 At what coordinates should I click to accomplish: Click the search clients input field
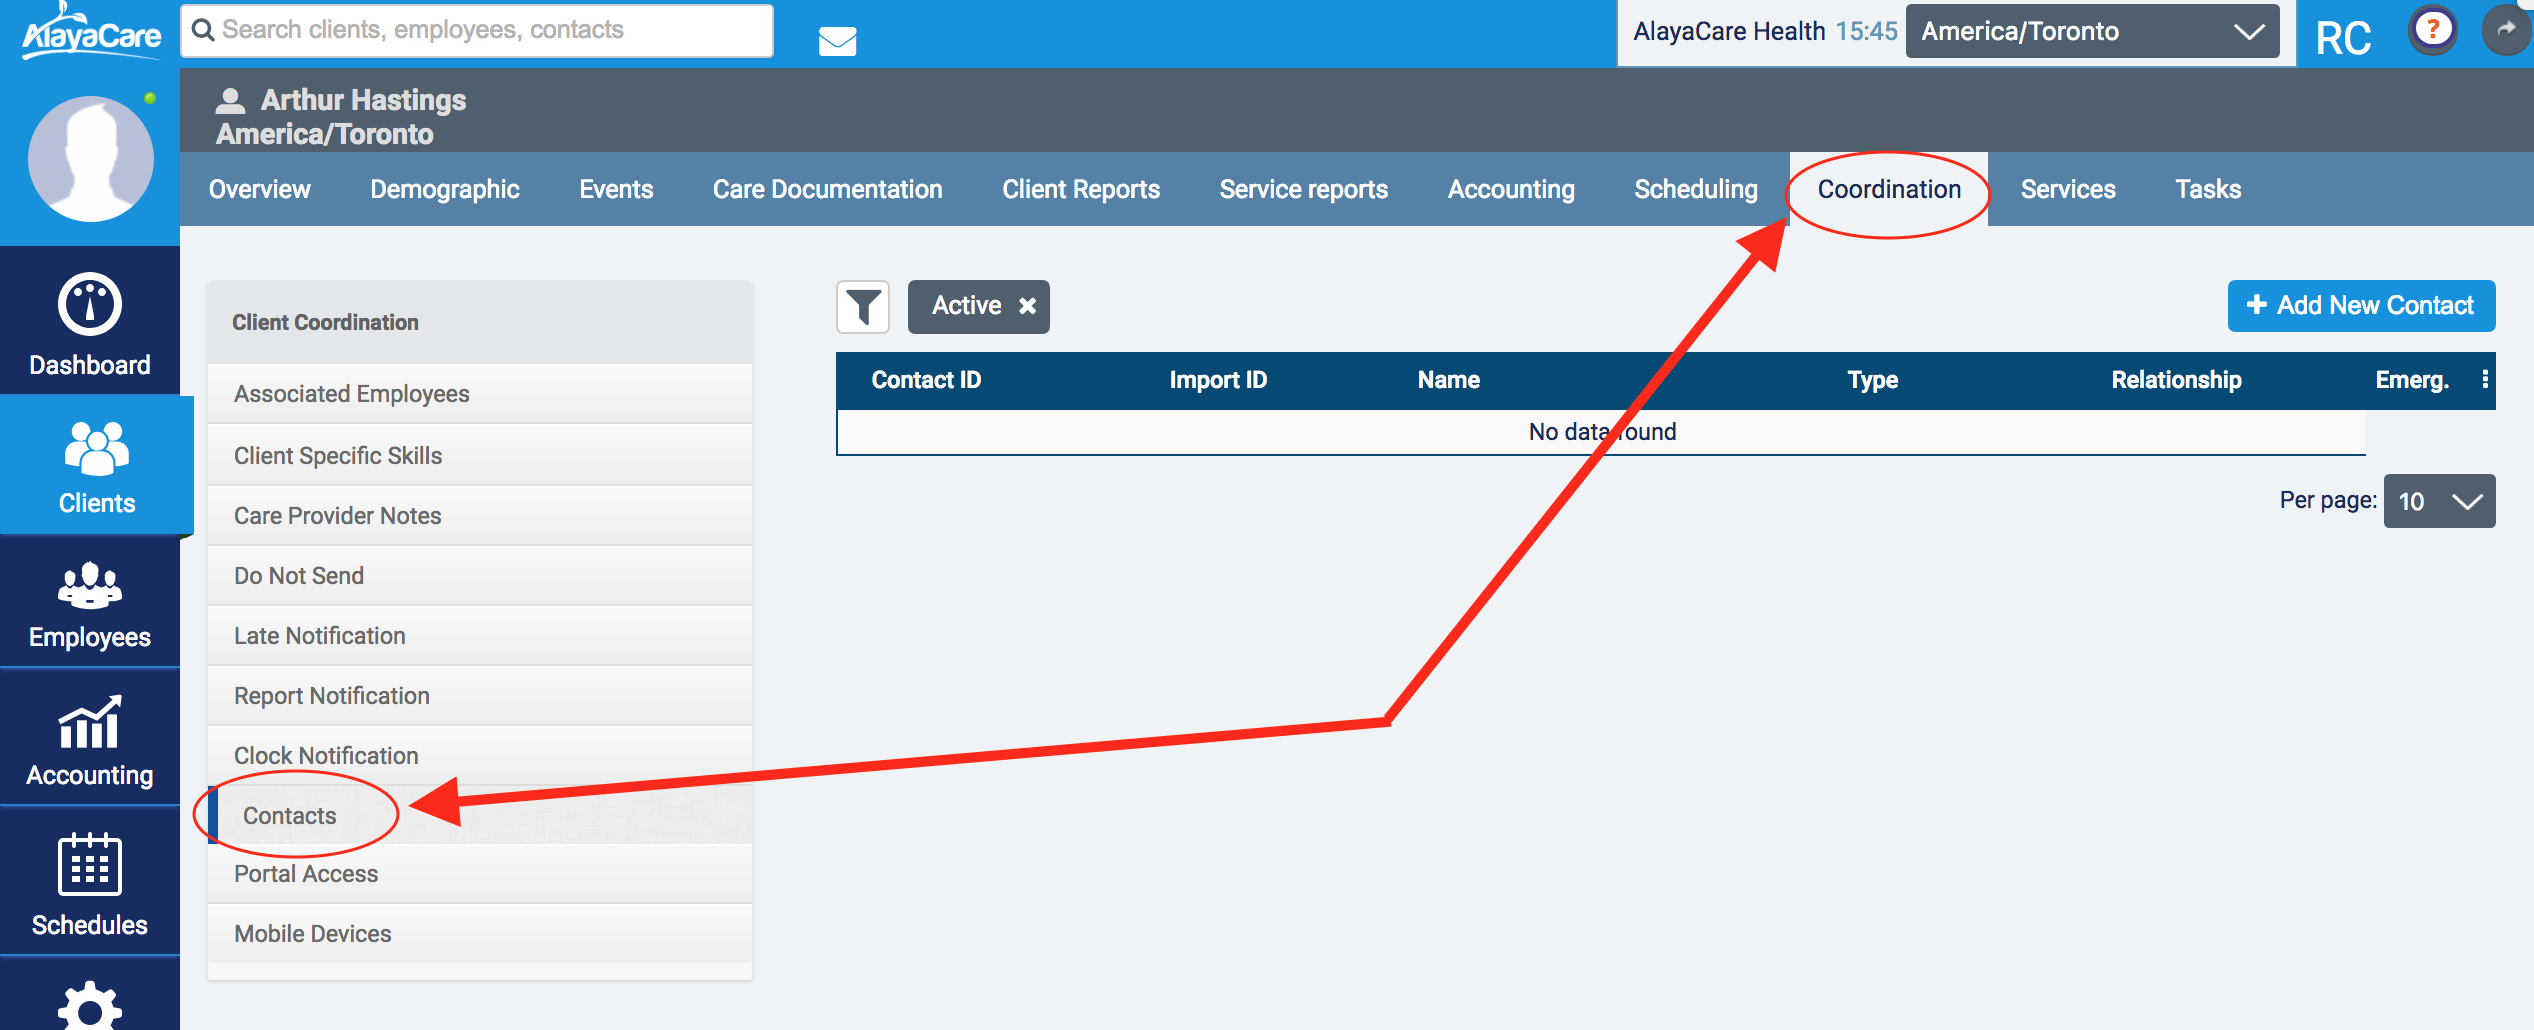[x=476, y=30]
